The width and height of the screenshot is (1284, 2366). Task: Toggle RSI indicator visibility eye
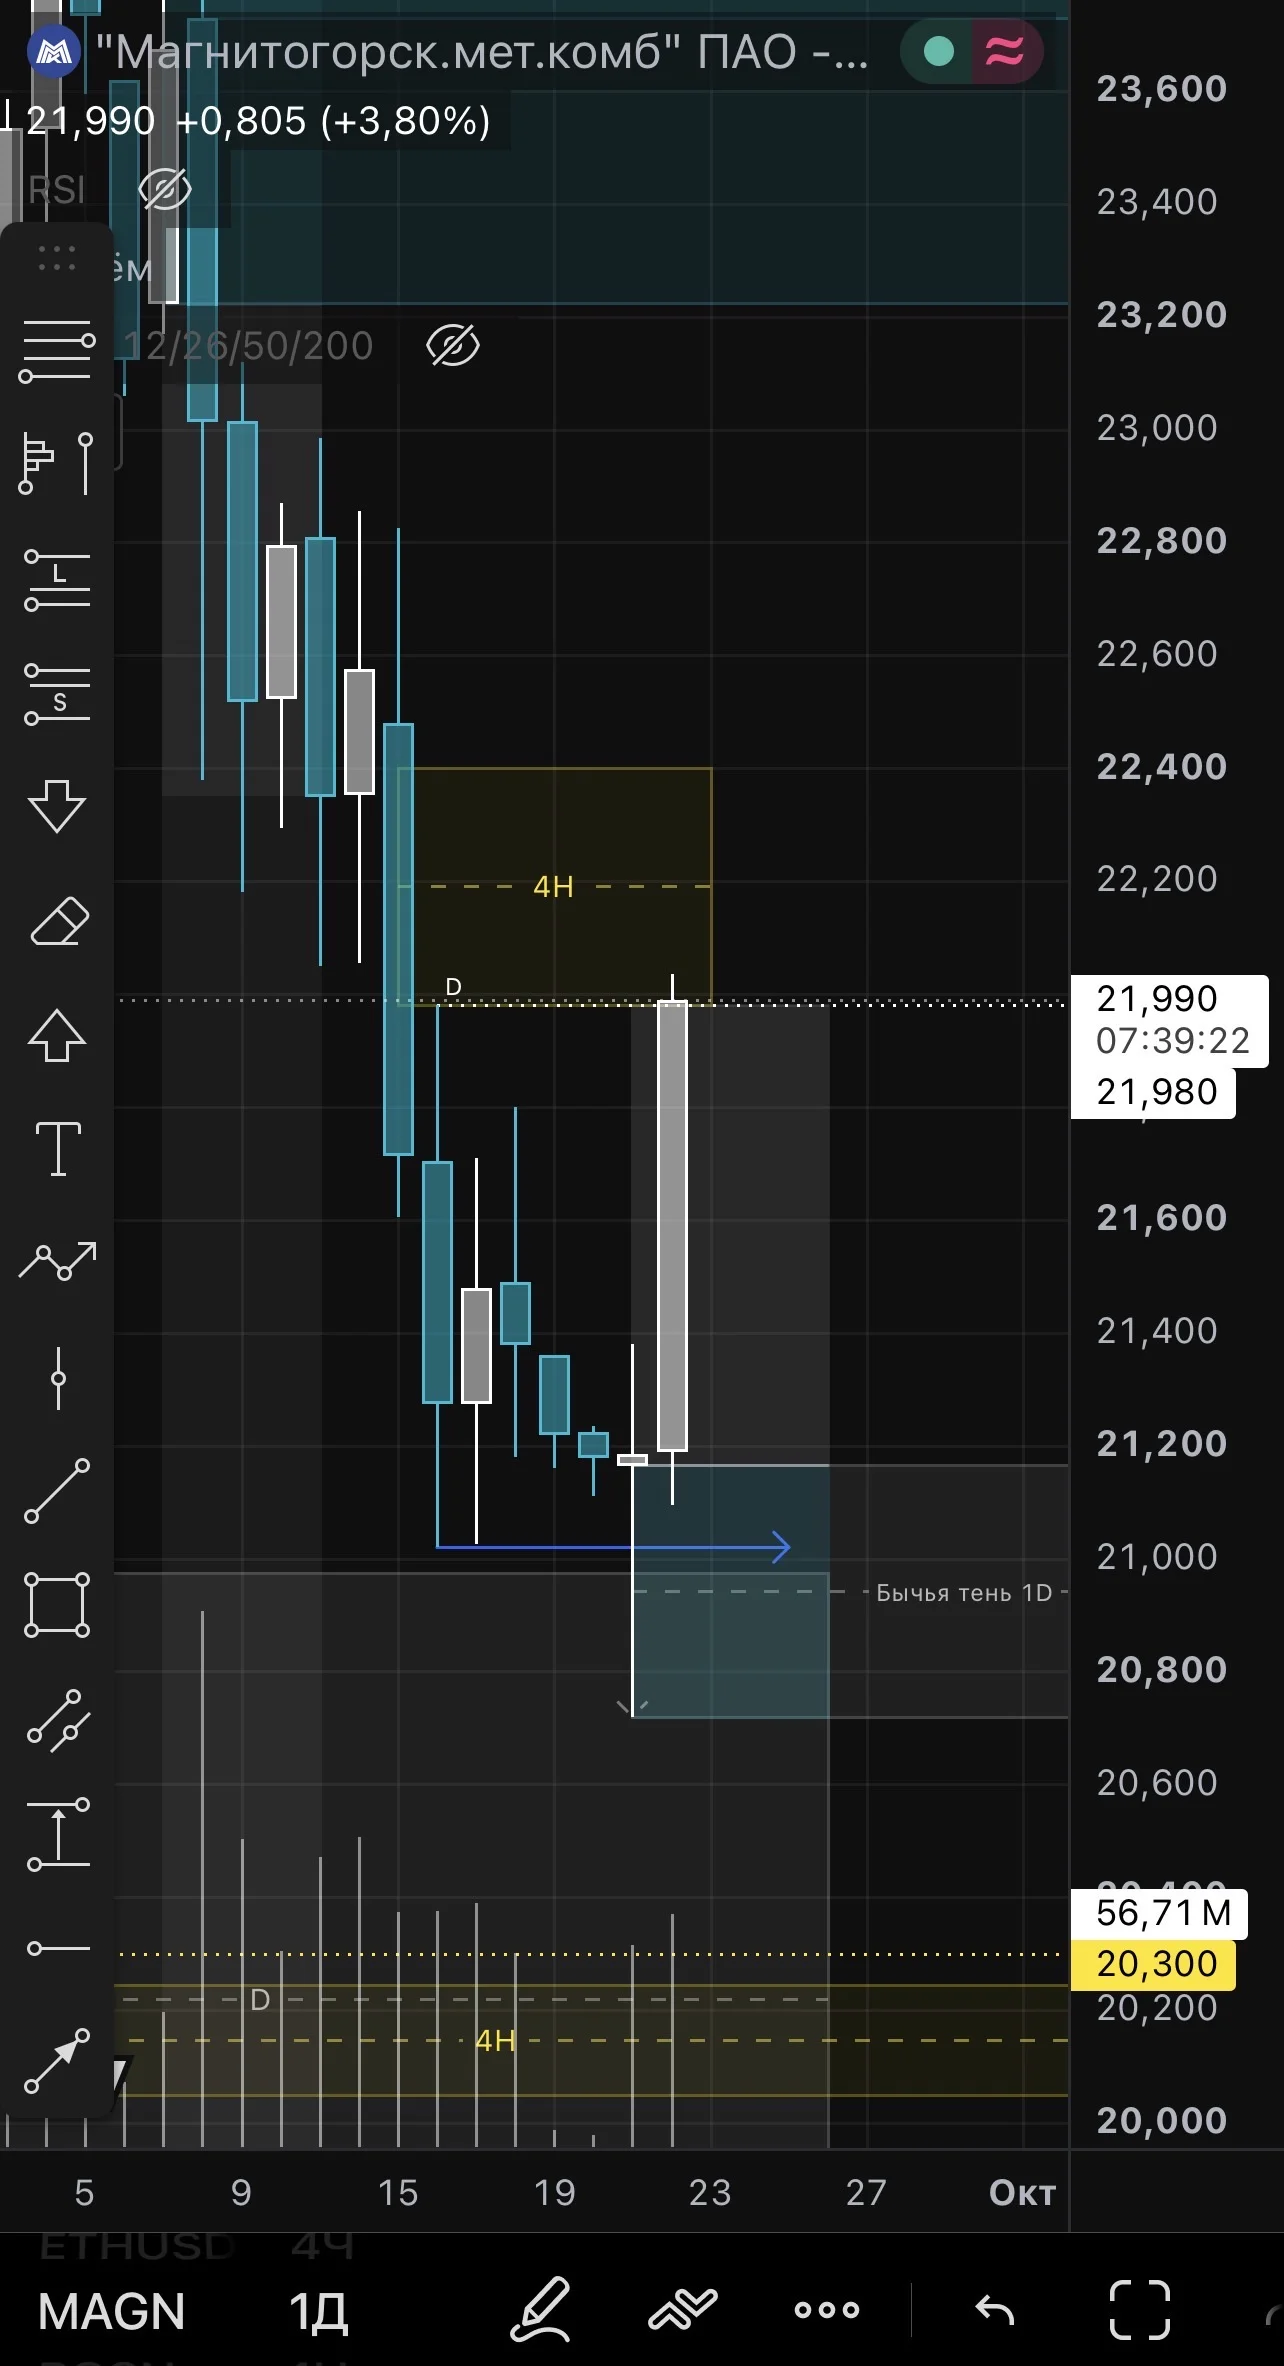tap(165, 189)
